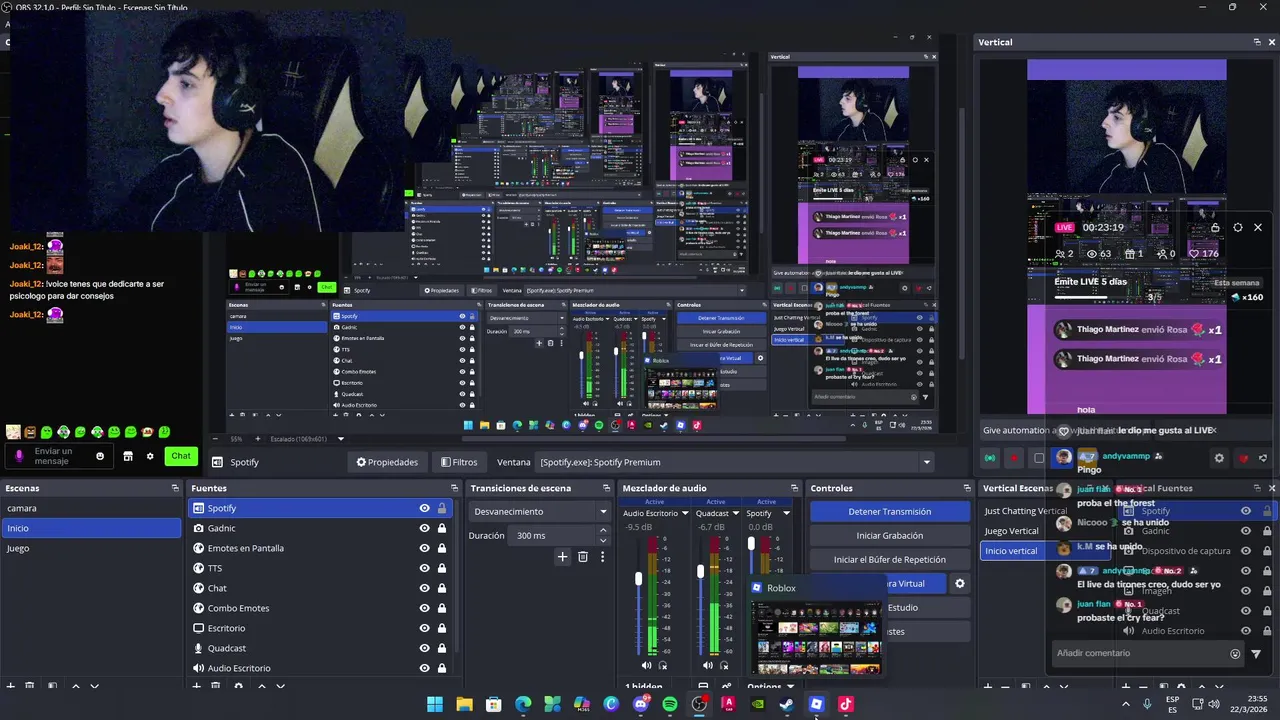
Task: Increase transition duration with up arrow
Action: click(x=603, y=532)
